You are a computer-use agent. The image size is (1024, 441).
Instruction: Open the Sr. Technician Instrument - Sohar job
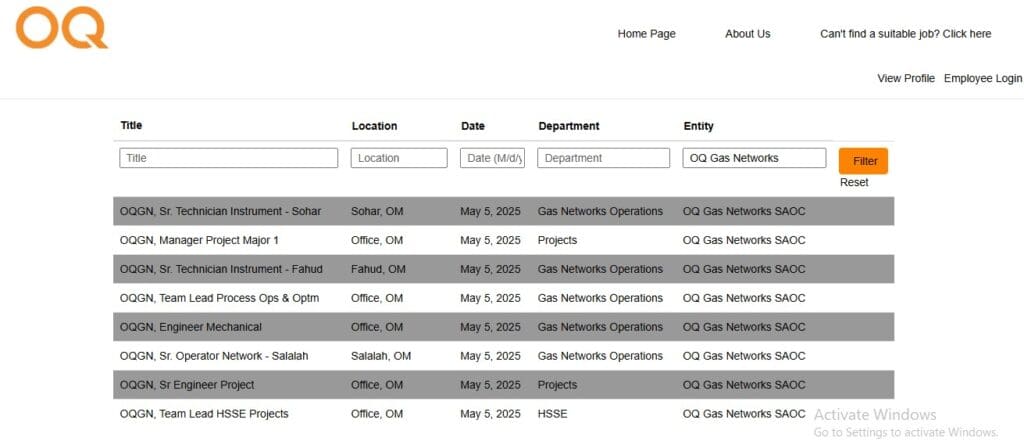click(x=221, y=212)
